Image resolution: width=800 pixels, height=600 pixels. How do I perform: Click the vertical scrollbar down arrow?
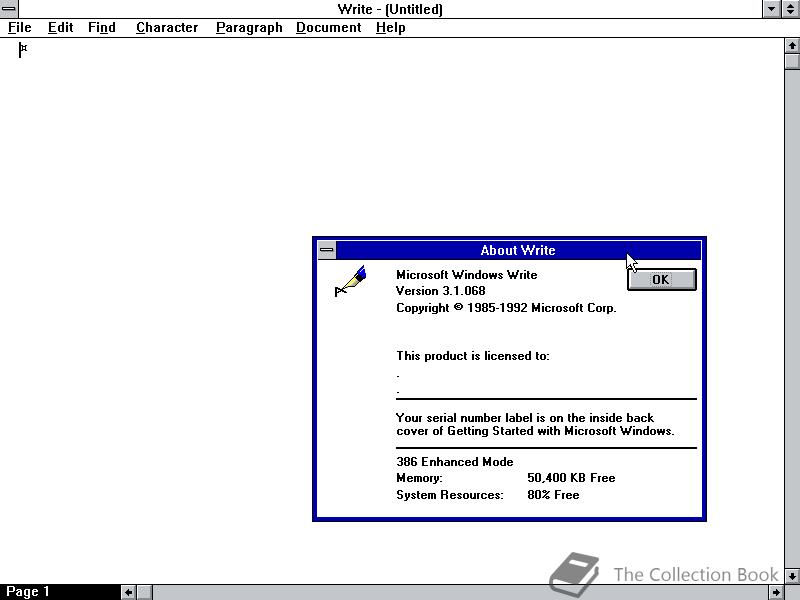click(792, 576)
